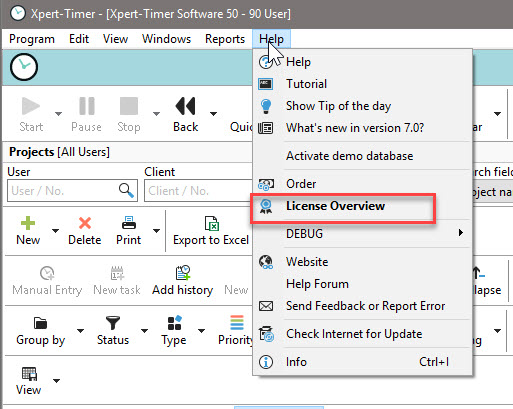Click the Type shapes icon
The image size is (513, 409).
tap(175, 323)
